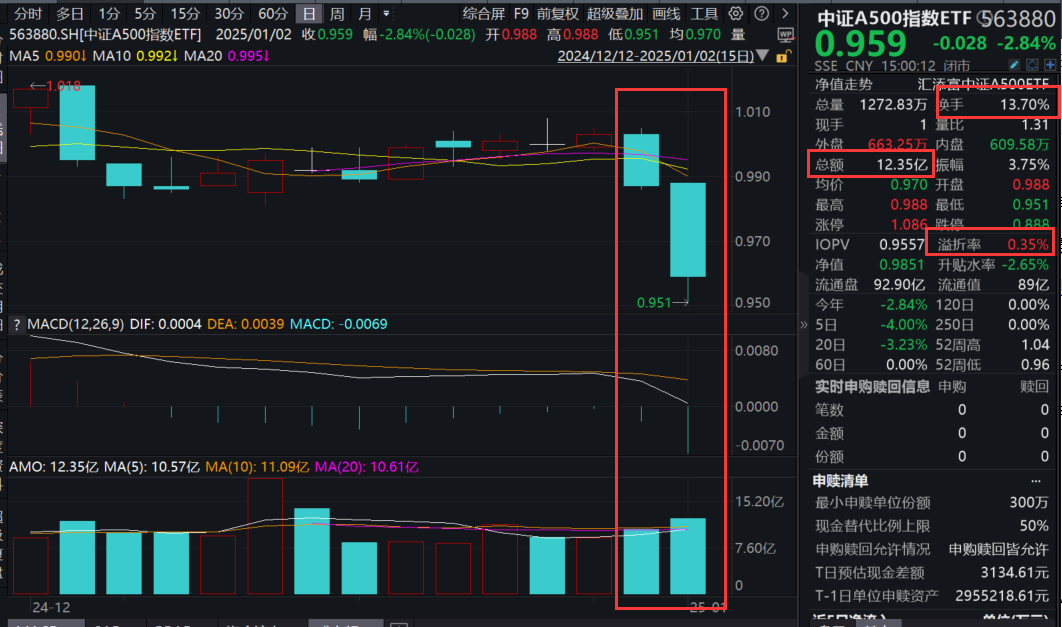Click the question-mark icon beside the MACD label
The image size is (1062, 627).
coord(18,325)
